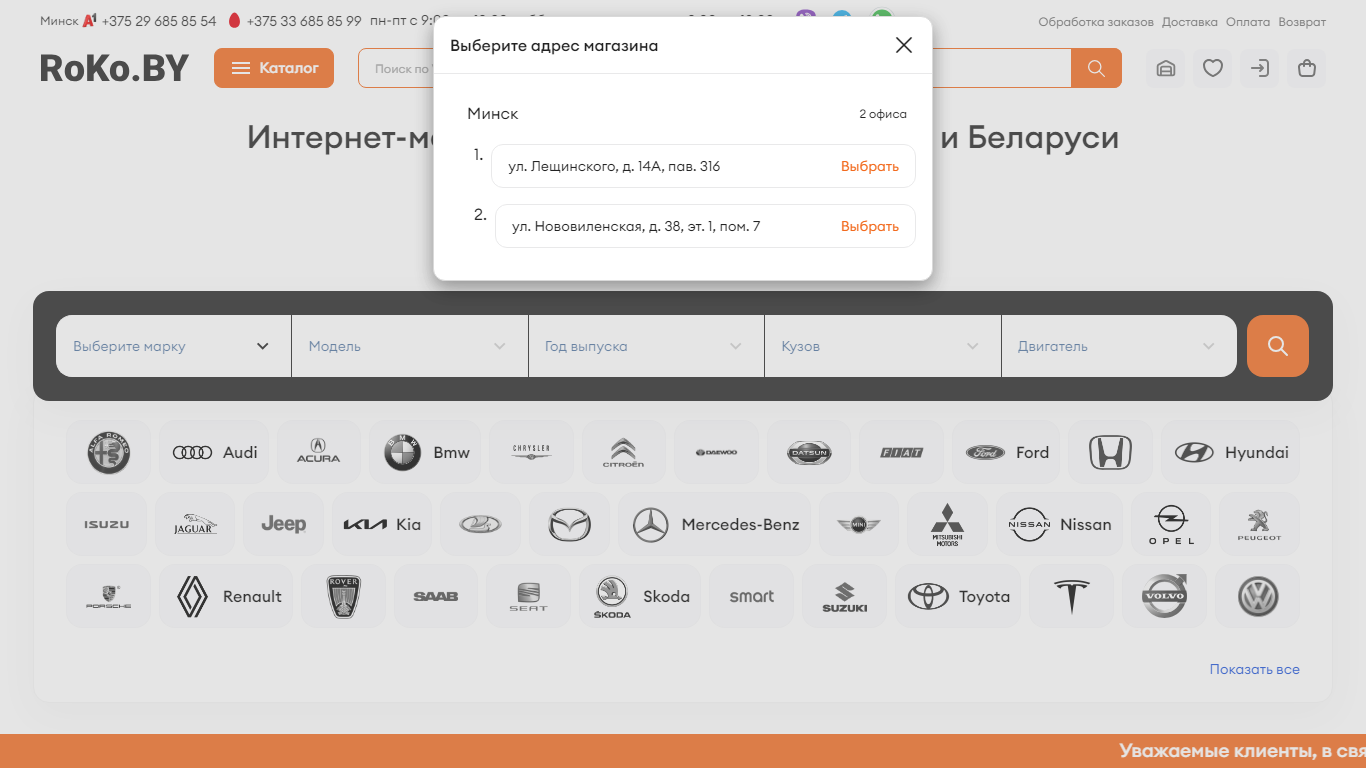The width and height of the screenshot is (1366, 768).
Task: Select the Isuzu logo
Action: [106, 524]
